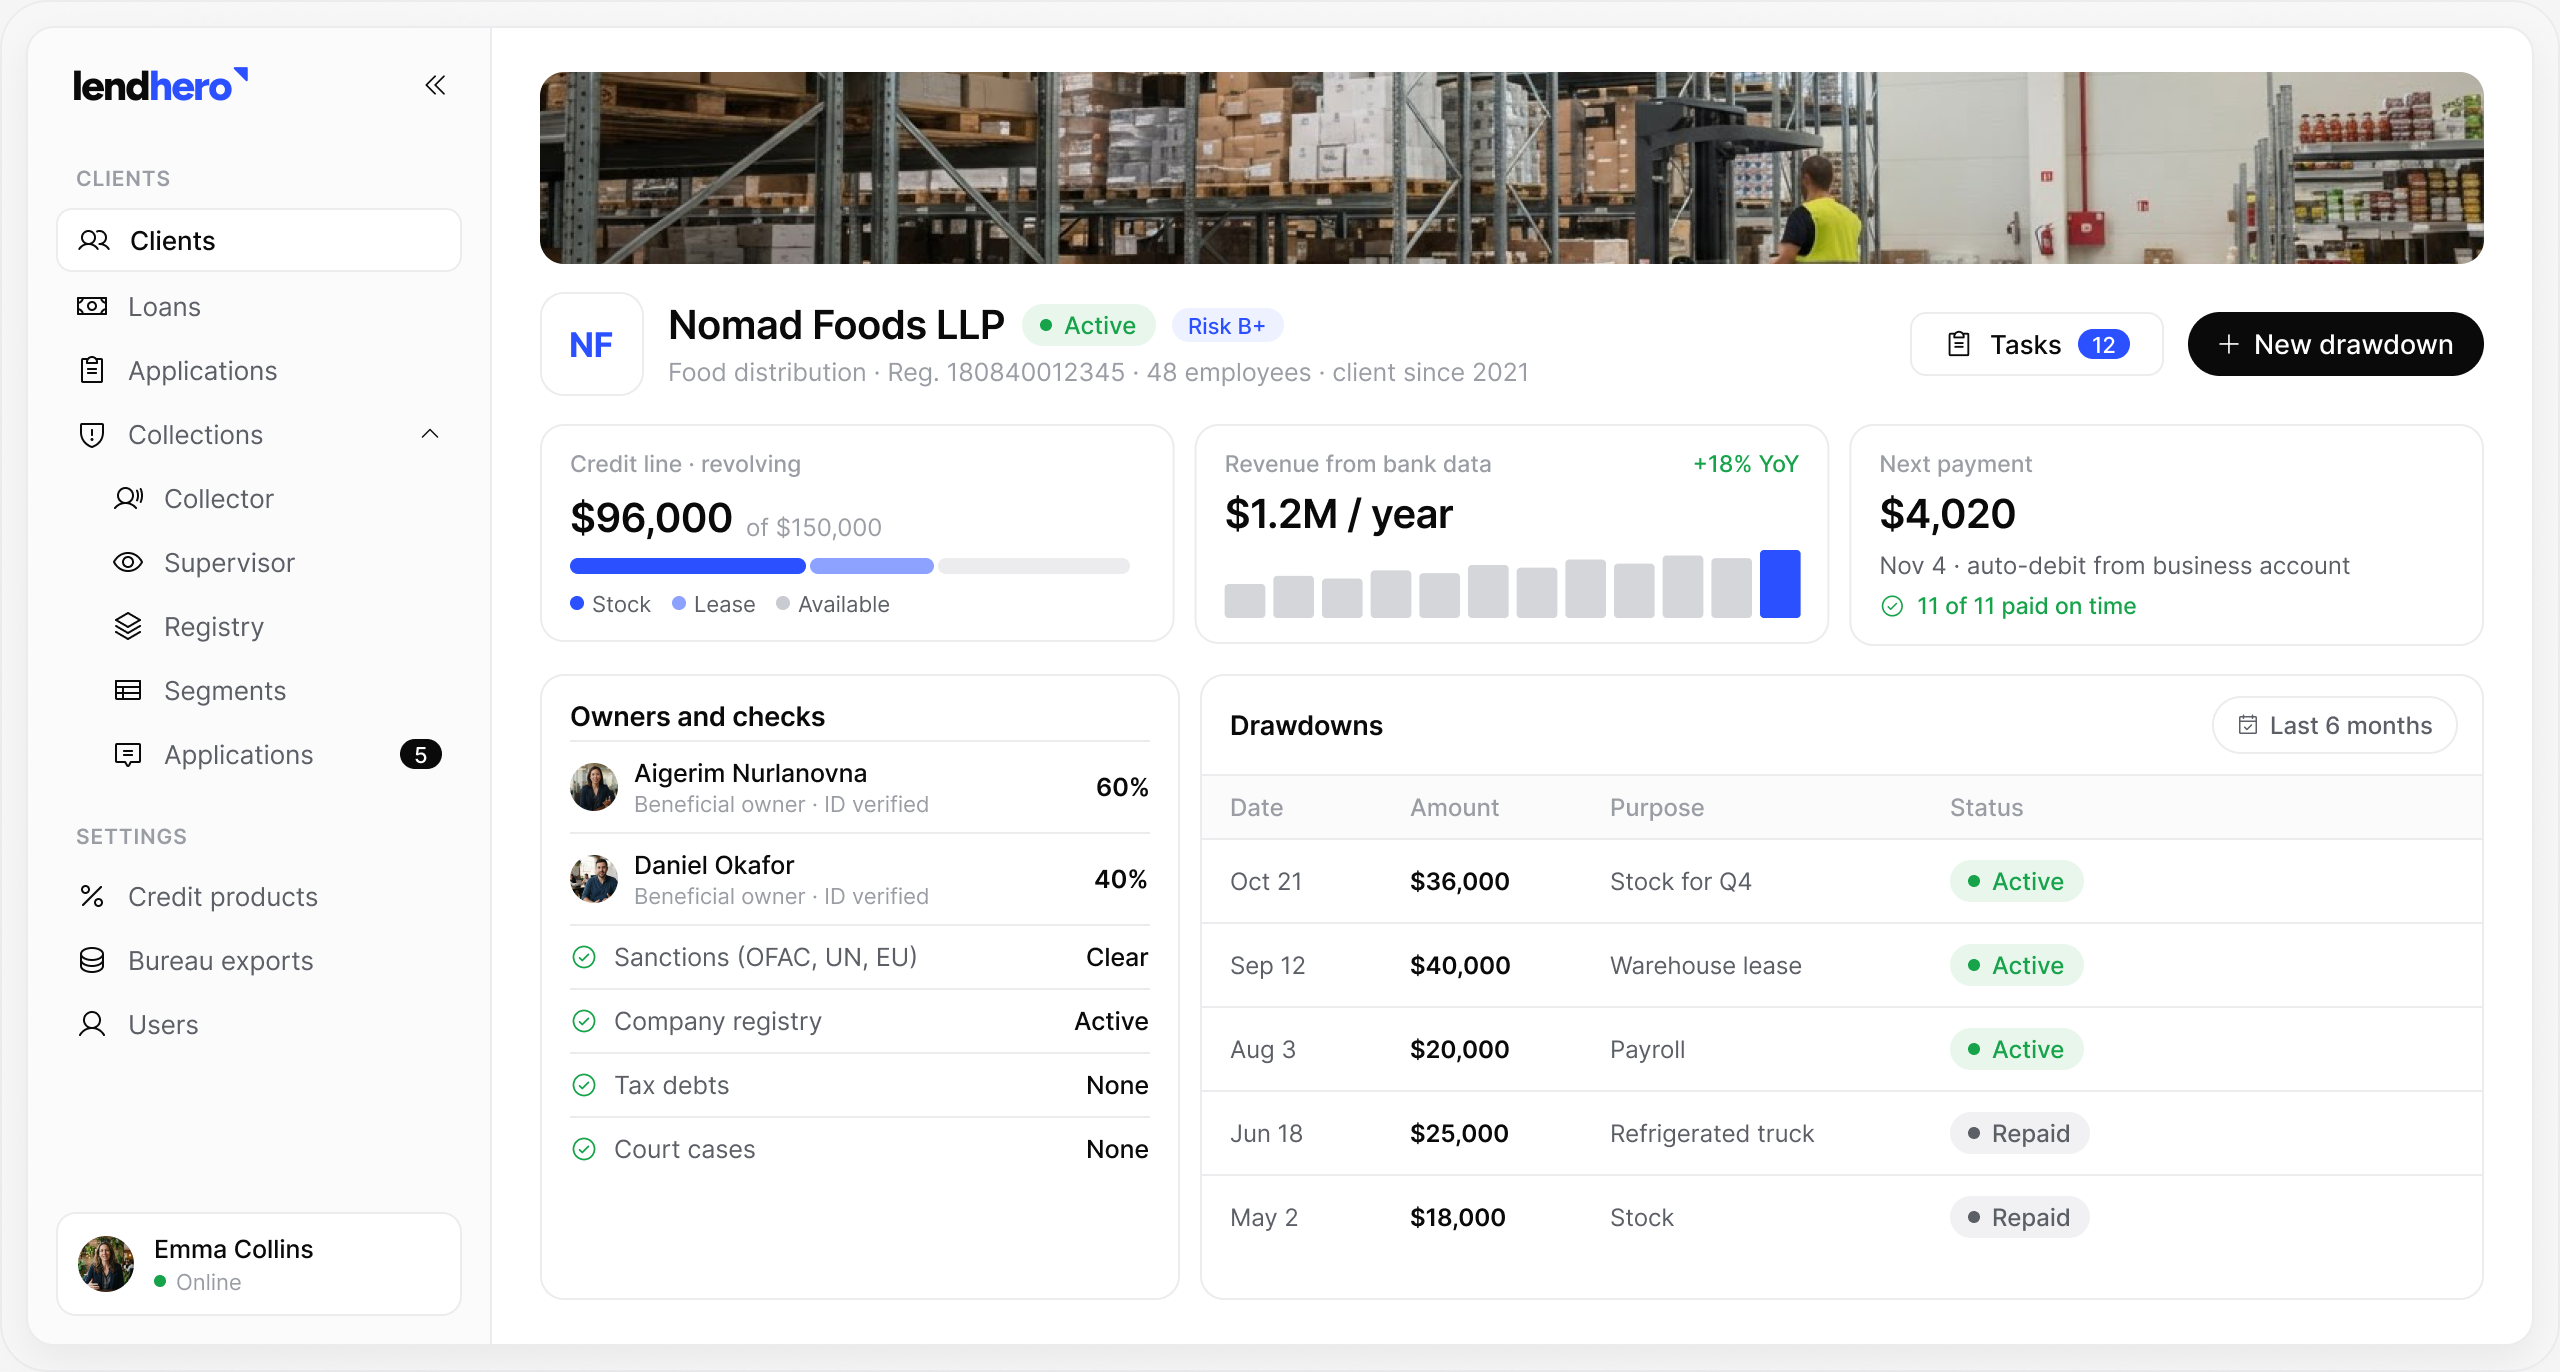Viewport: 2560px width, 1372px height.
Task: Click the Credit products percent icon
Action: click(x=92, y=896)
